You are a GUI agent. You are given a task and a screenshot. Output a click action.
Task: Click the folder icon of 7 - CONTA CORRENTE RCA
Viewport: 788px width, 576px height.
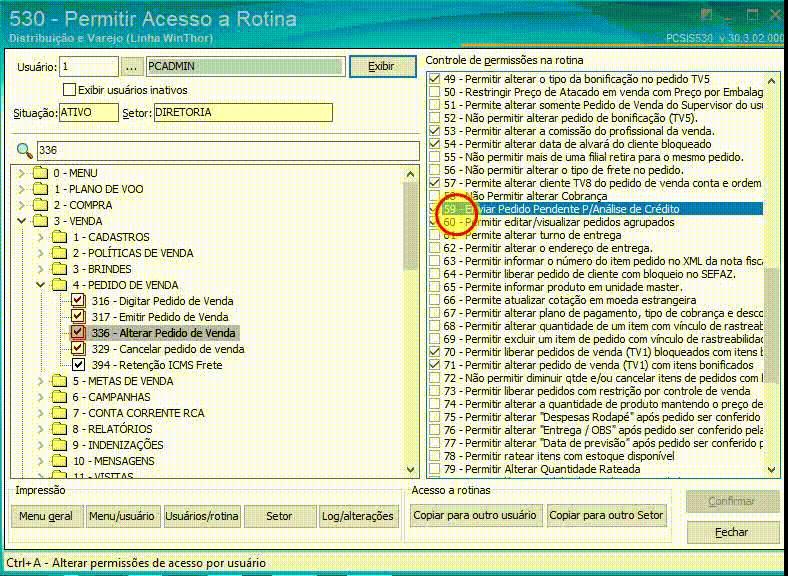tap(59, 413)
